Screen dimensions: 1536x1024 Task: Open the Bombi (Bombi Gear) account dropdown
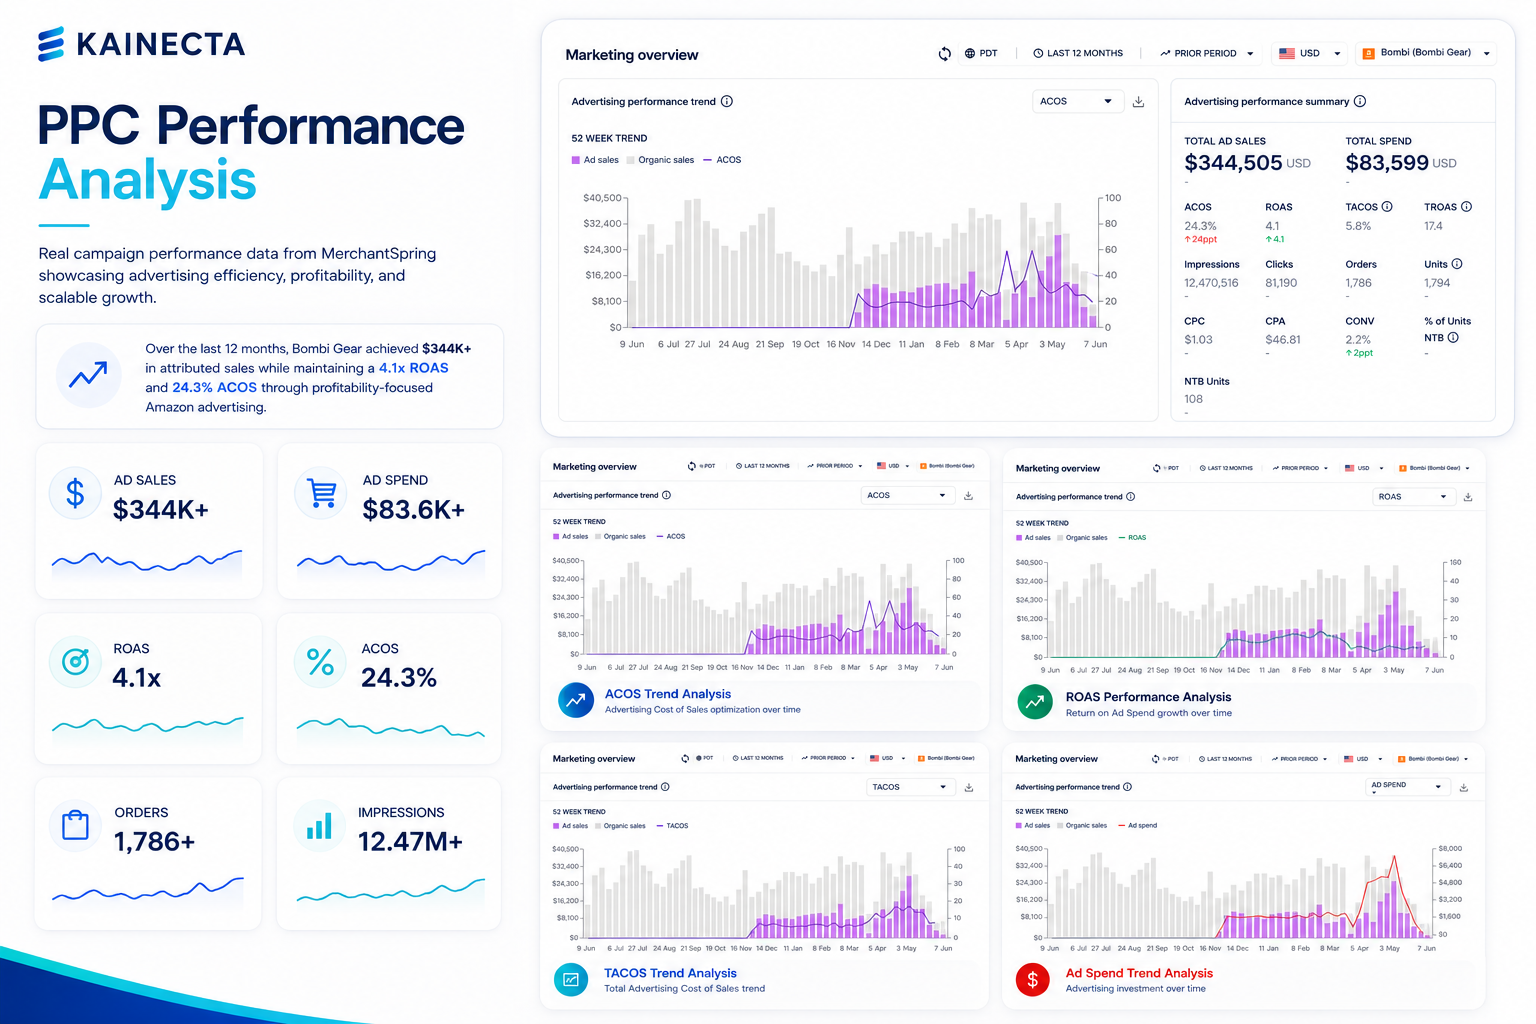click(x=1427, y=54)
